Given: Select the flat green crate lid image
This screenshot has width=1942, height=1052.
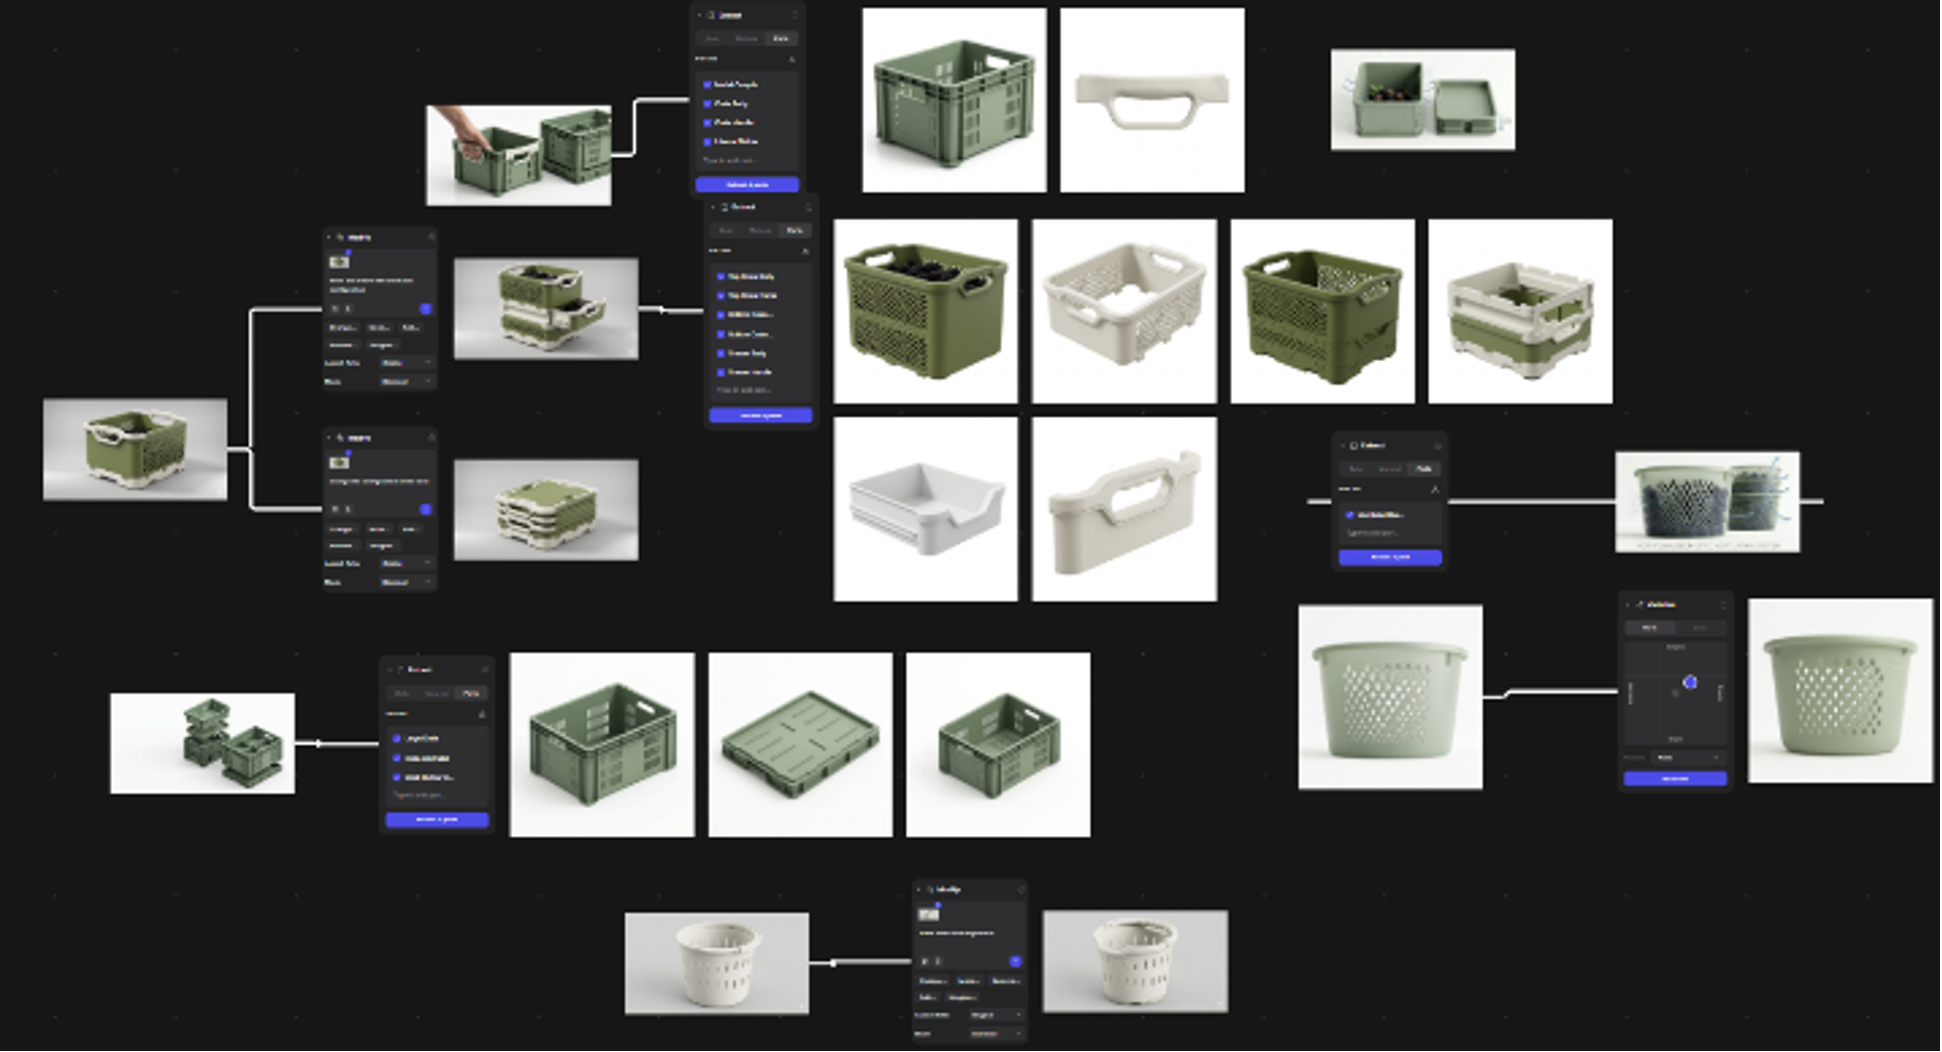Looking at the screenshot, I should click(800, 745).
